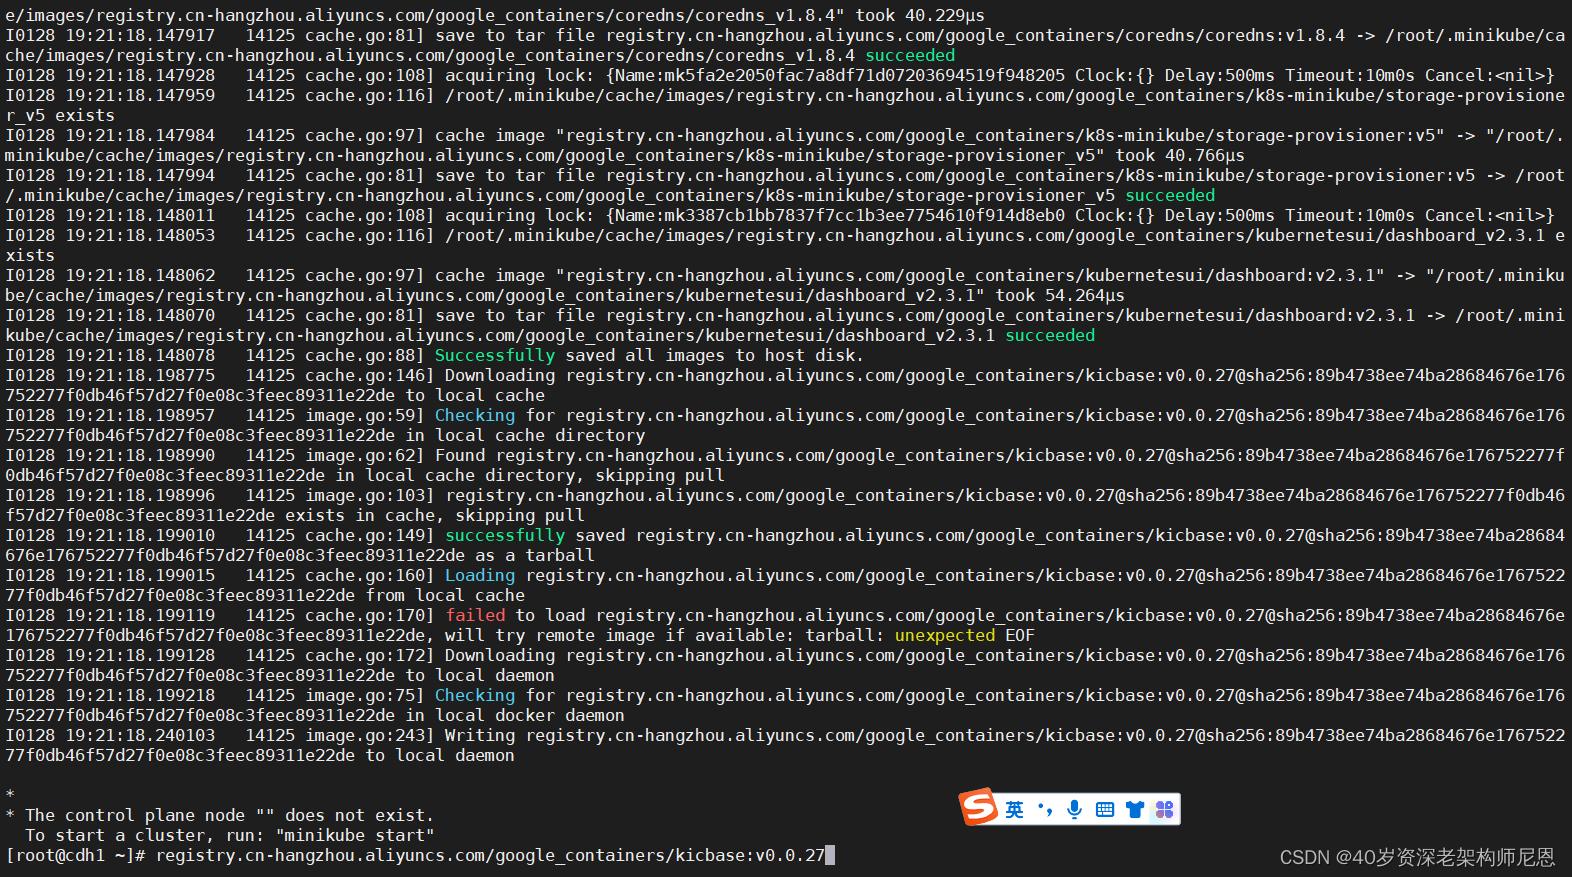Toggle the punctuation mode in IME bar

[x=1045, y=809]
